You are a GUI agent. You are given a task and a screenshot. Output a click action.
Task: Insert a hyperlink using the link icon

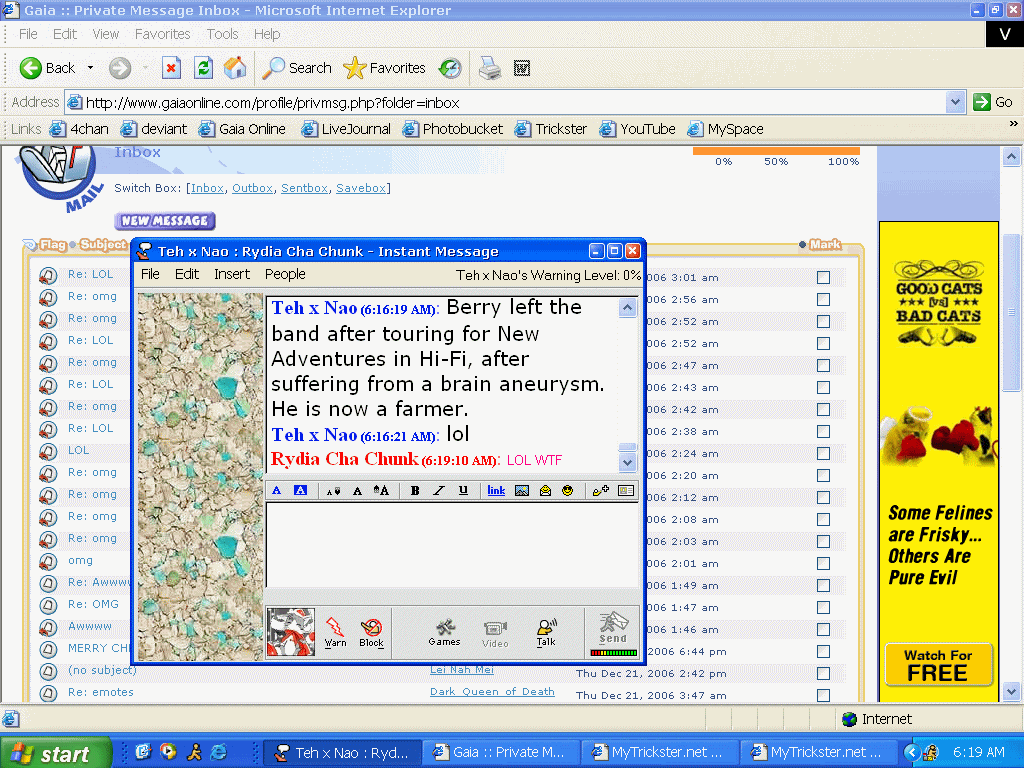tap(496, 490)
